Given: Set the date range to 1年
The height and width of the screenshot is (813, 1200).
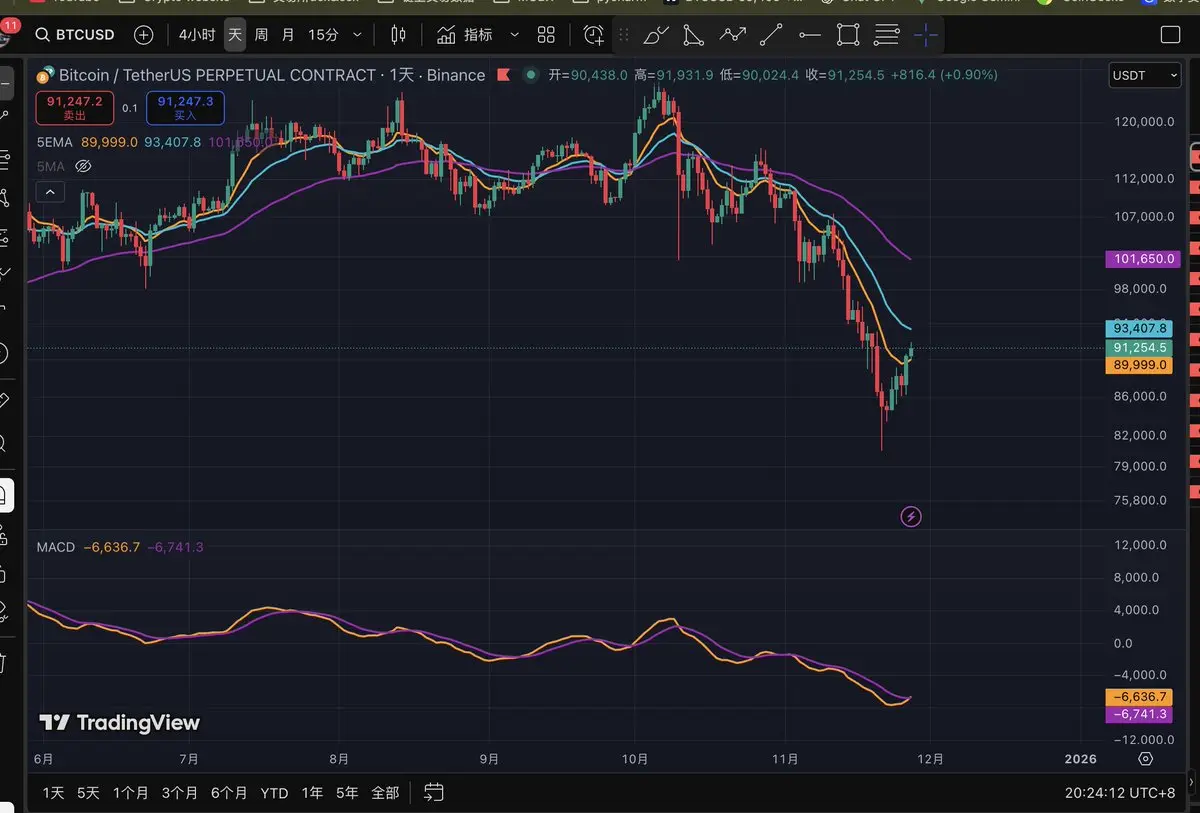Looking at the screenshot, I should pyautogui.click(x=312, y=793).
